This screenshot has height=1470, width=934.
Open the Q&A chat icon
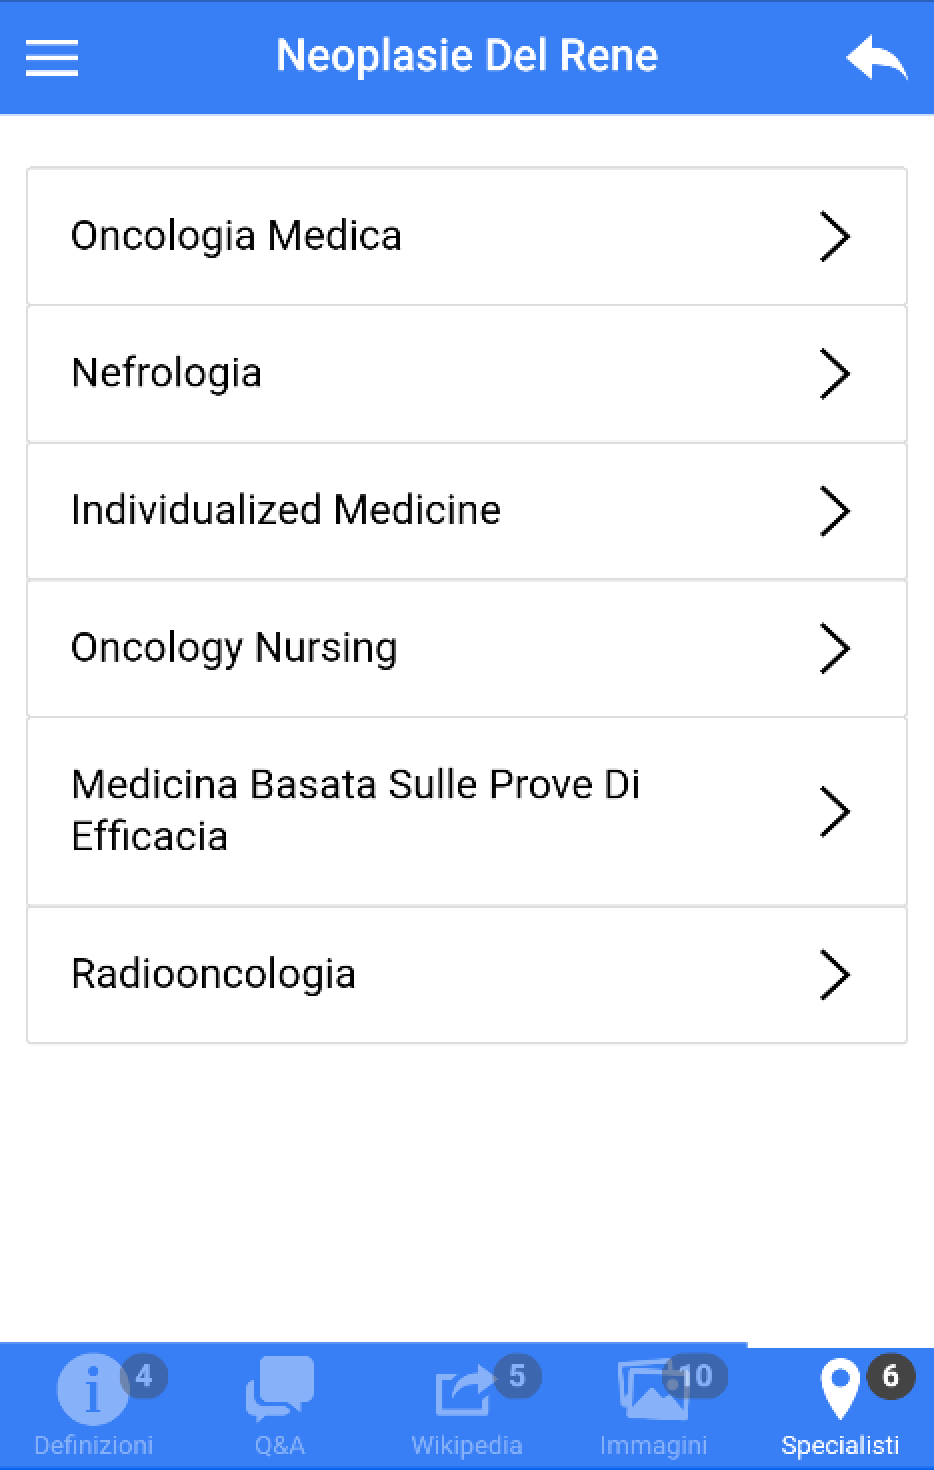coord(279,1388)
